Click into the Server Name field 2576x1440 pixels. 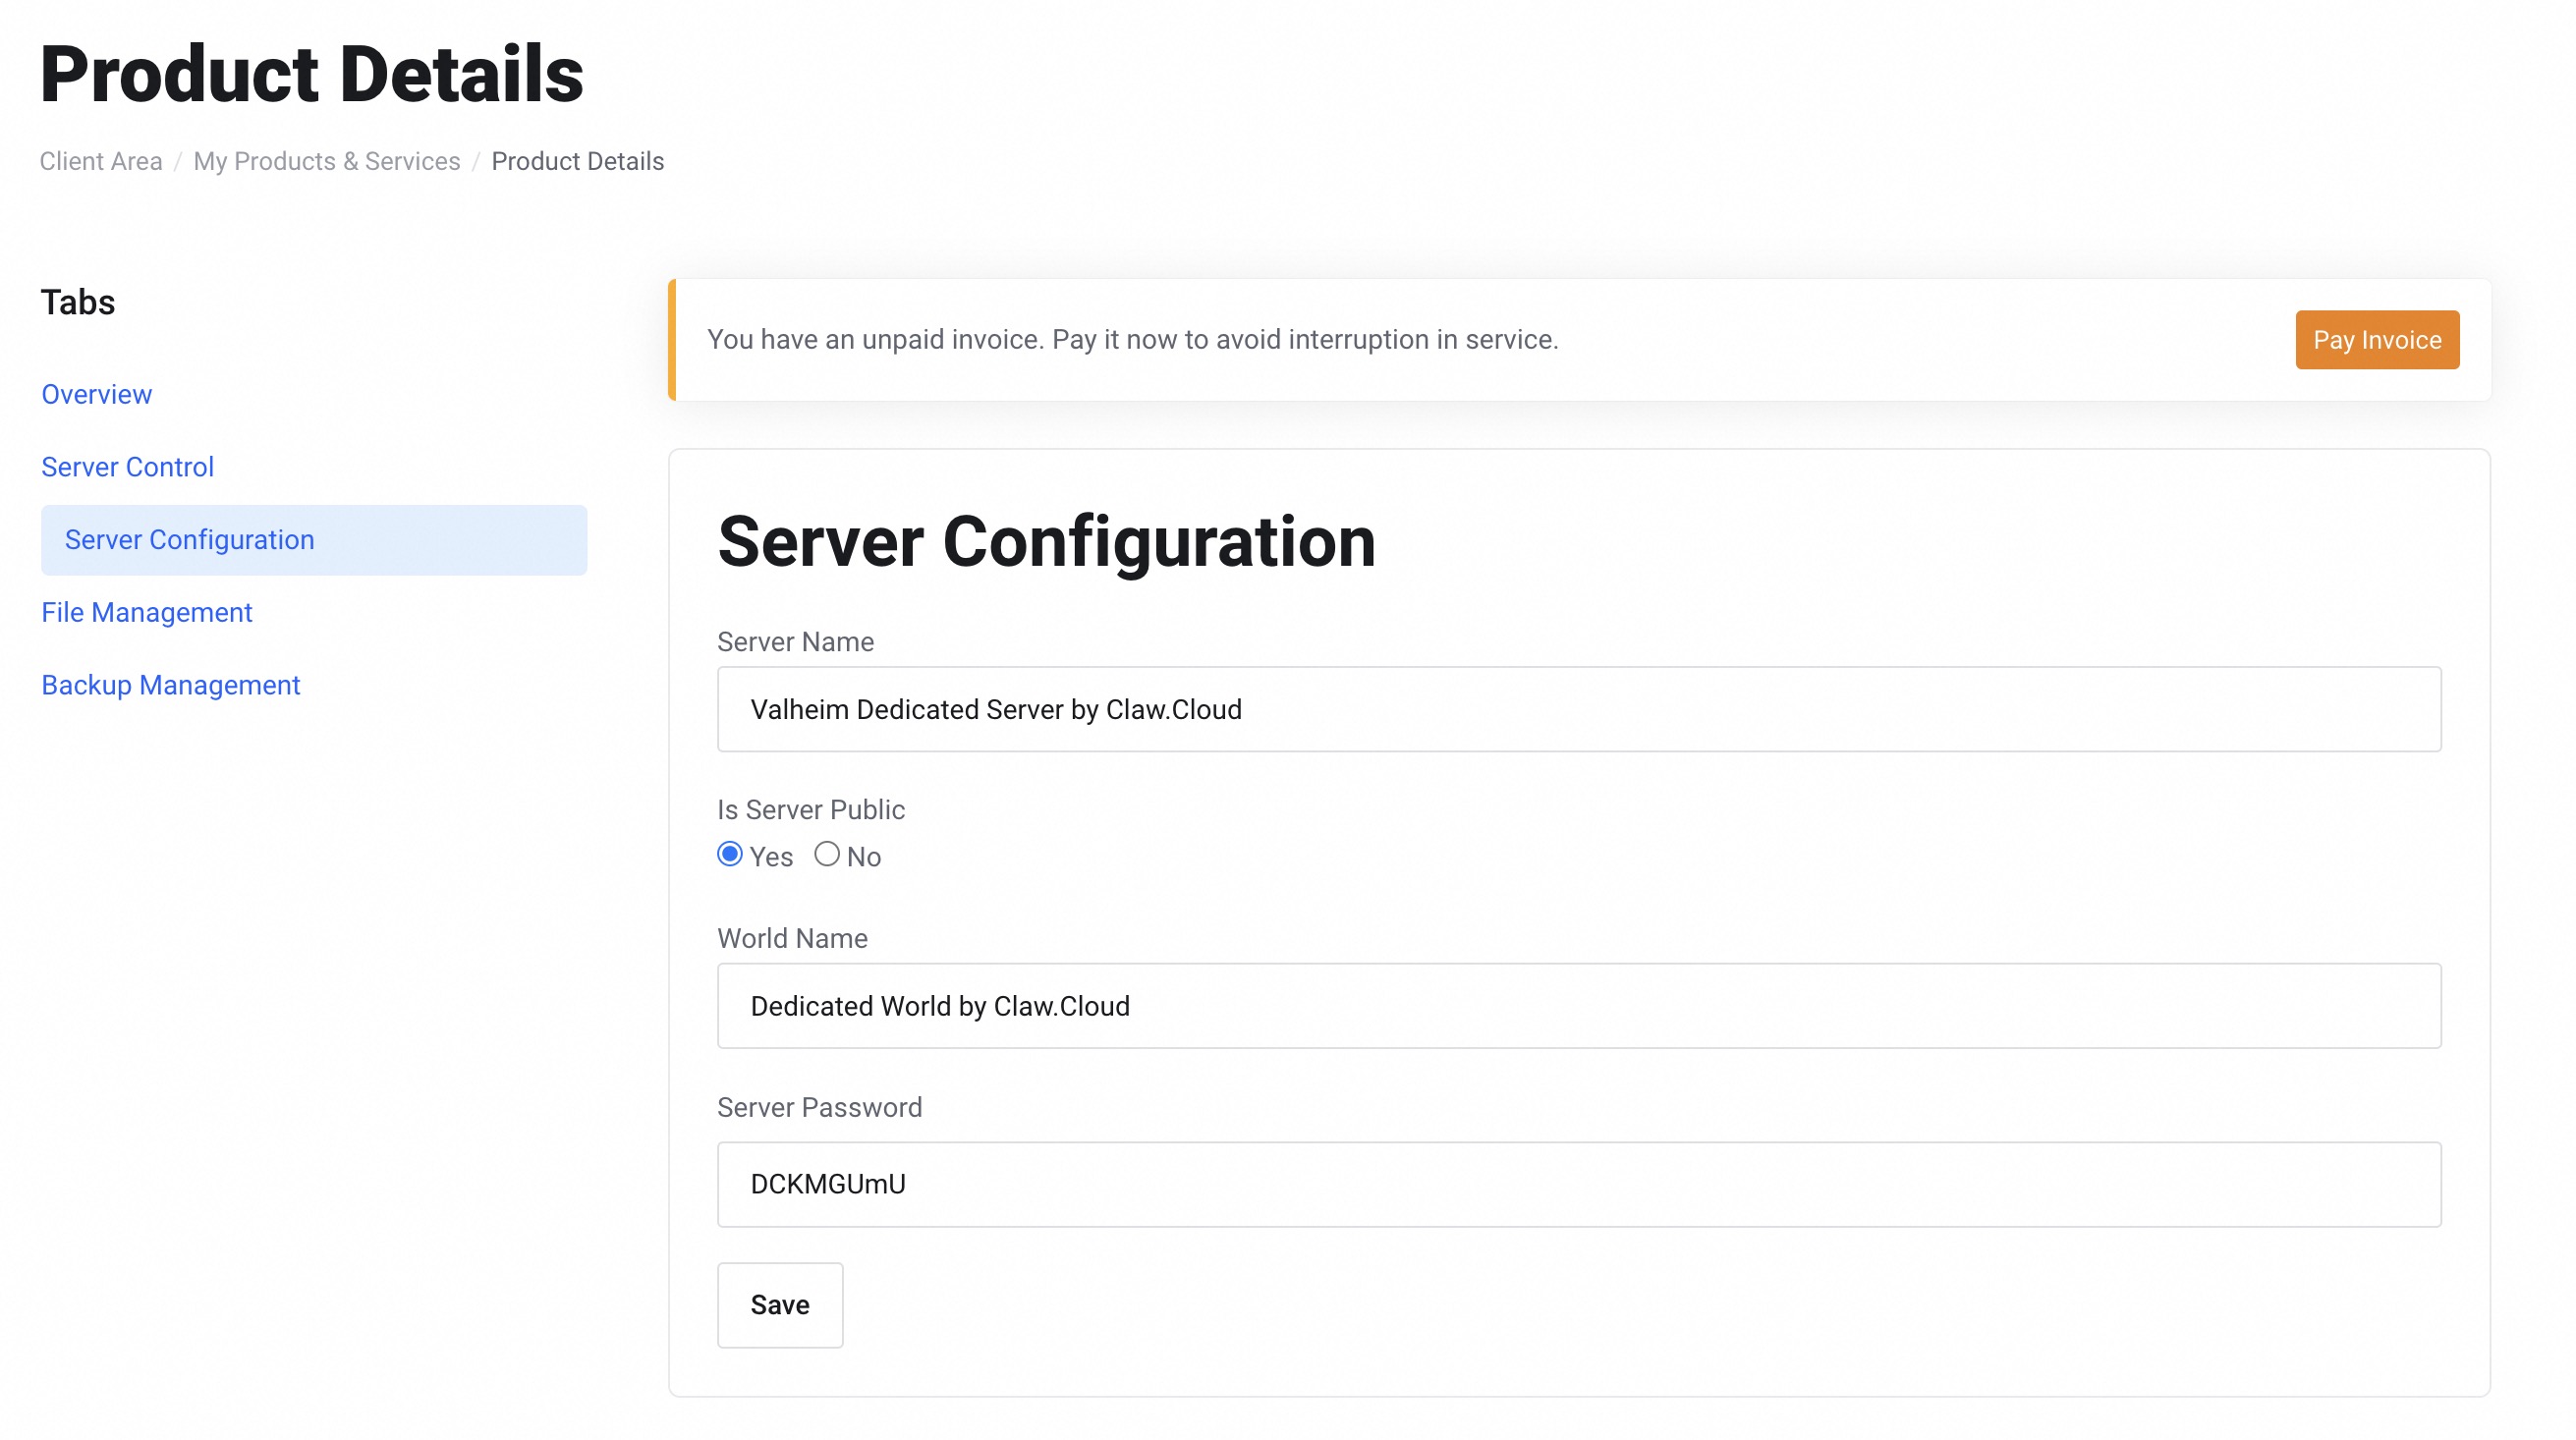tap(1578, 709)
